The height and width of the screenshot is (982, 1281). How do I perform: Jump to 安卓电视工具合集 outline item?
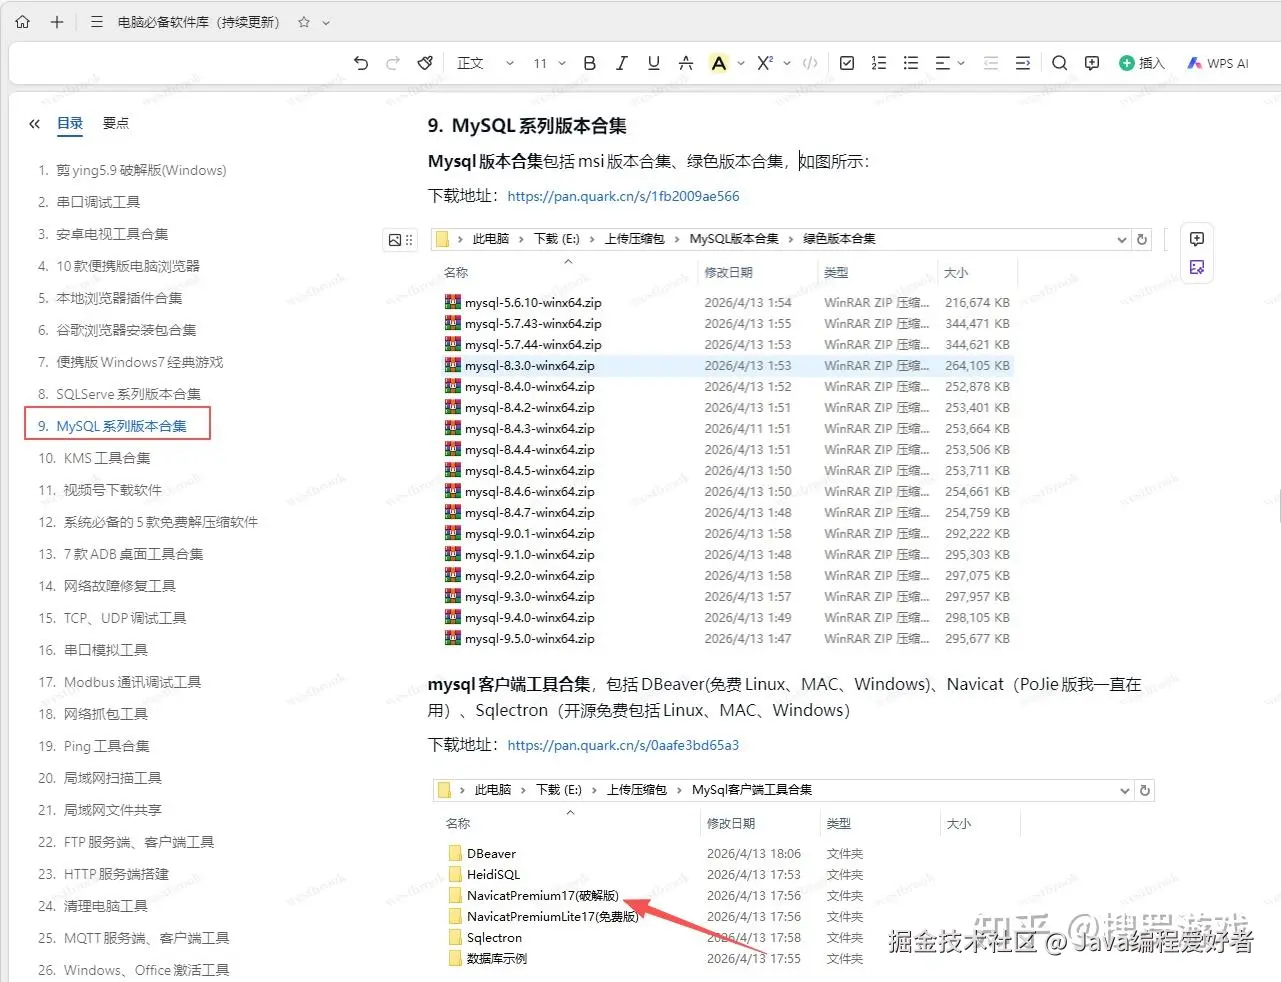[x=112, y=234]
